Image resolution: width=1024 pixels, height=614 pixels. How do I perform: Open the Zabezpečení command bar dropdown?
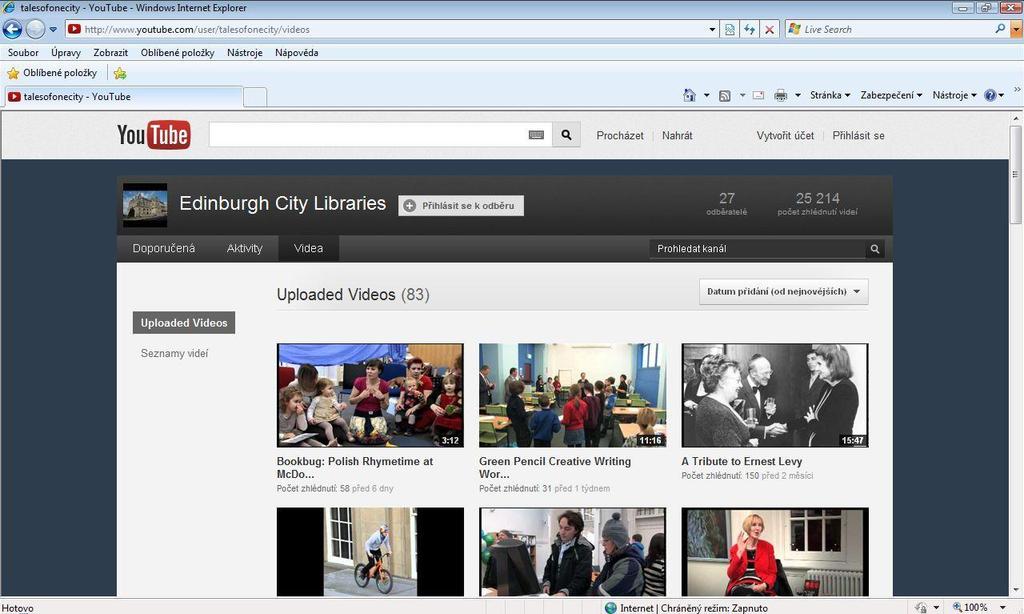[x=891, y=95]
